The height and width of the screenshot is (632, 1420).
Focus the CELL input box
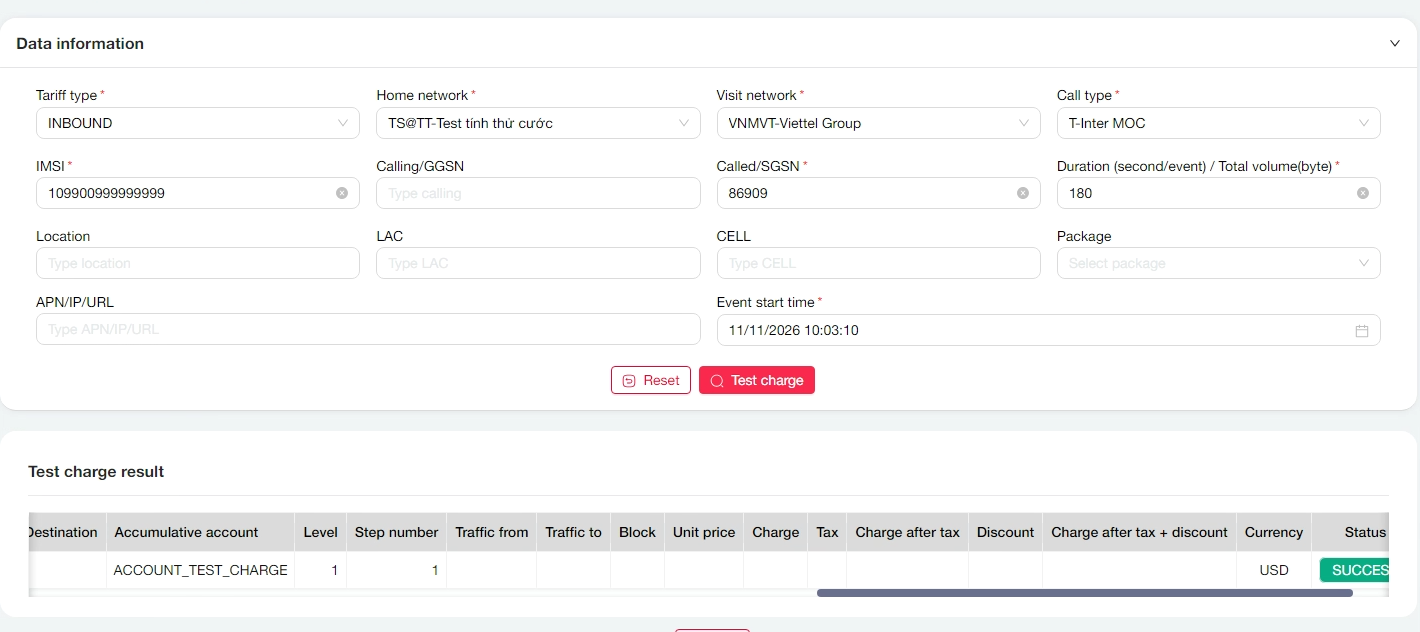pyautogui.click(x=877, y=263)
